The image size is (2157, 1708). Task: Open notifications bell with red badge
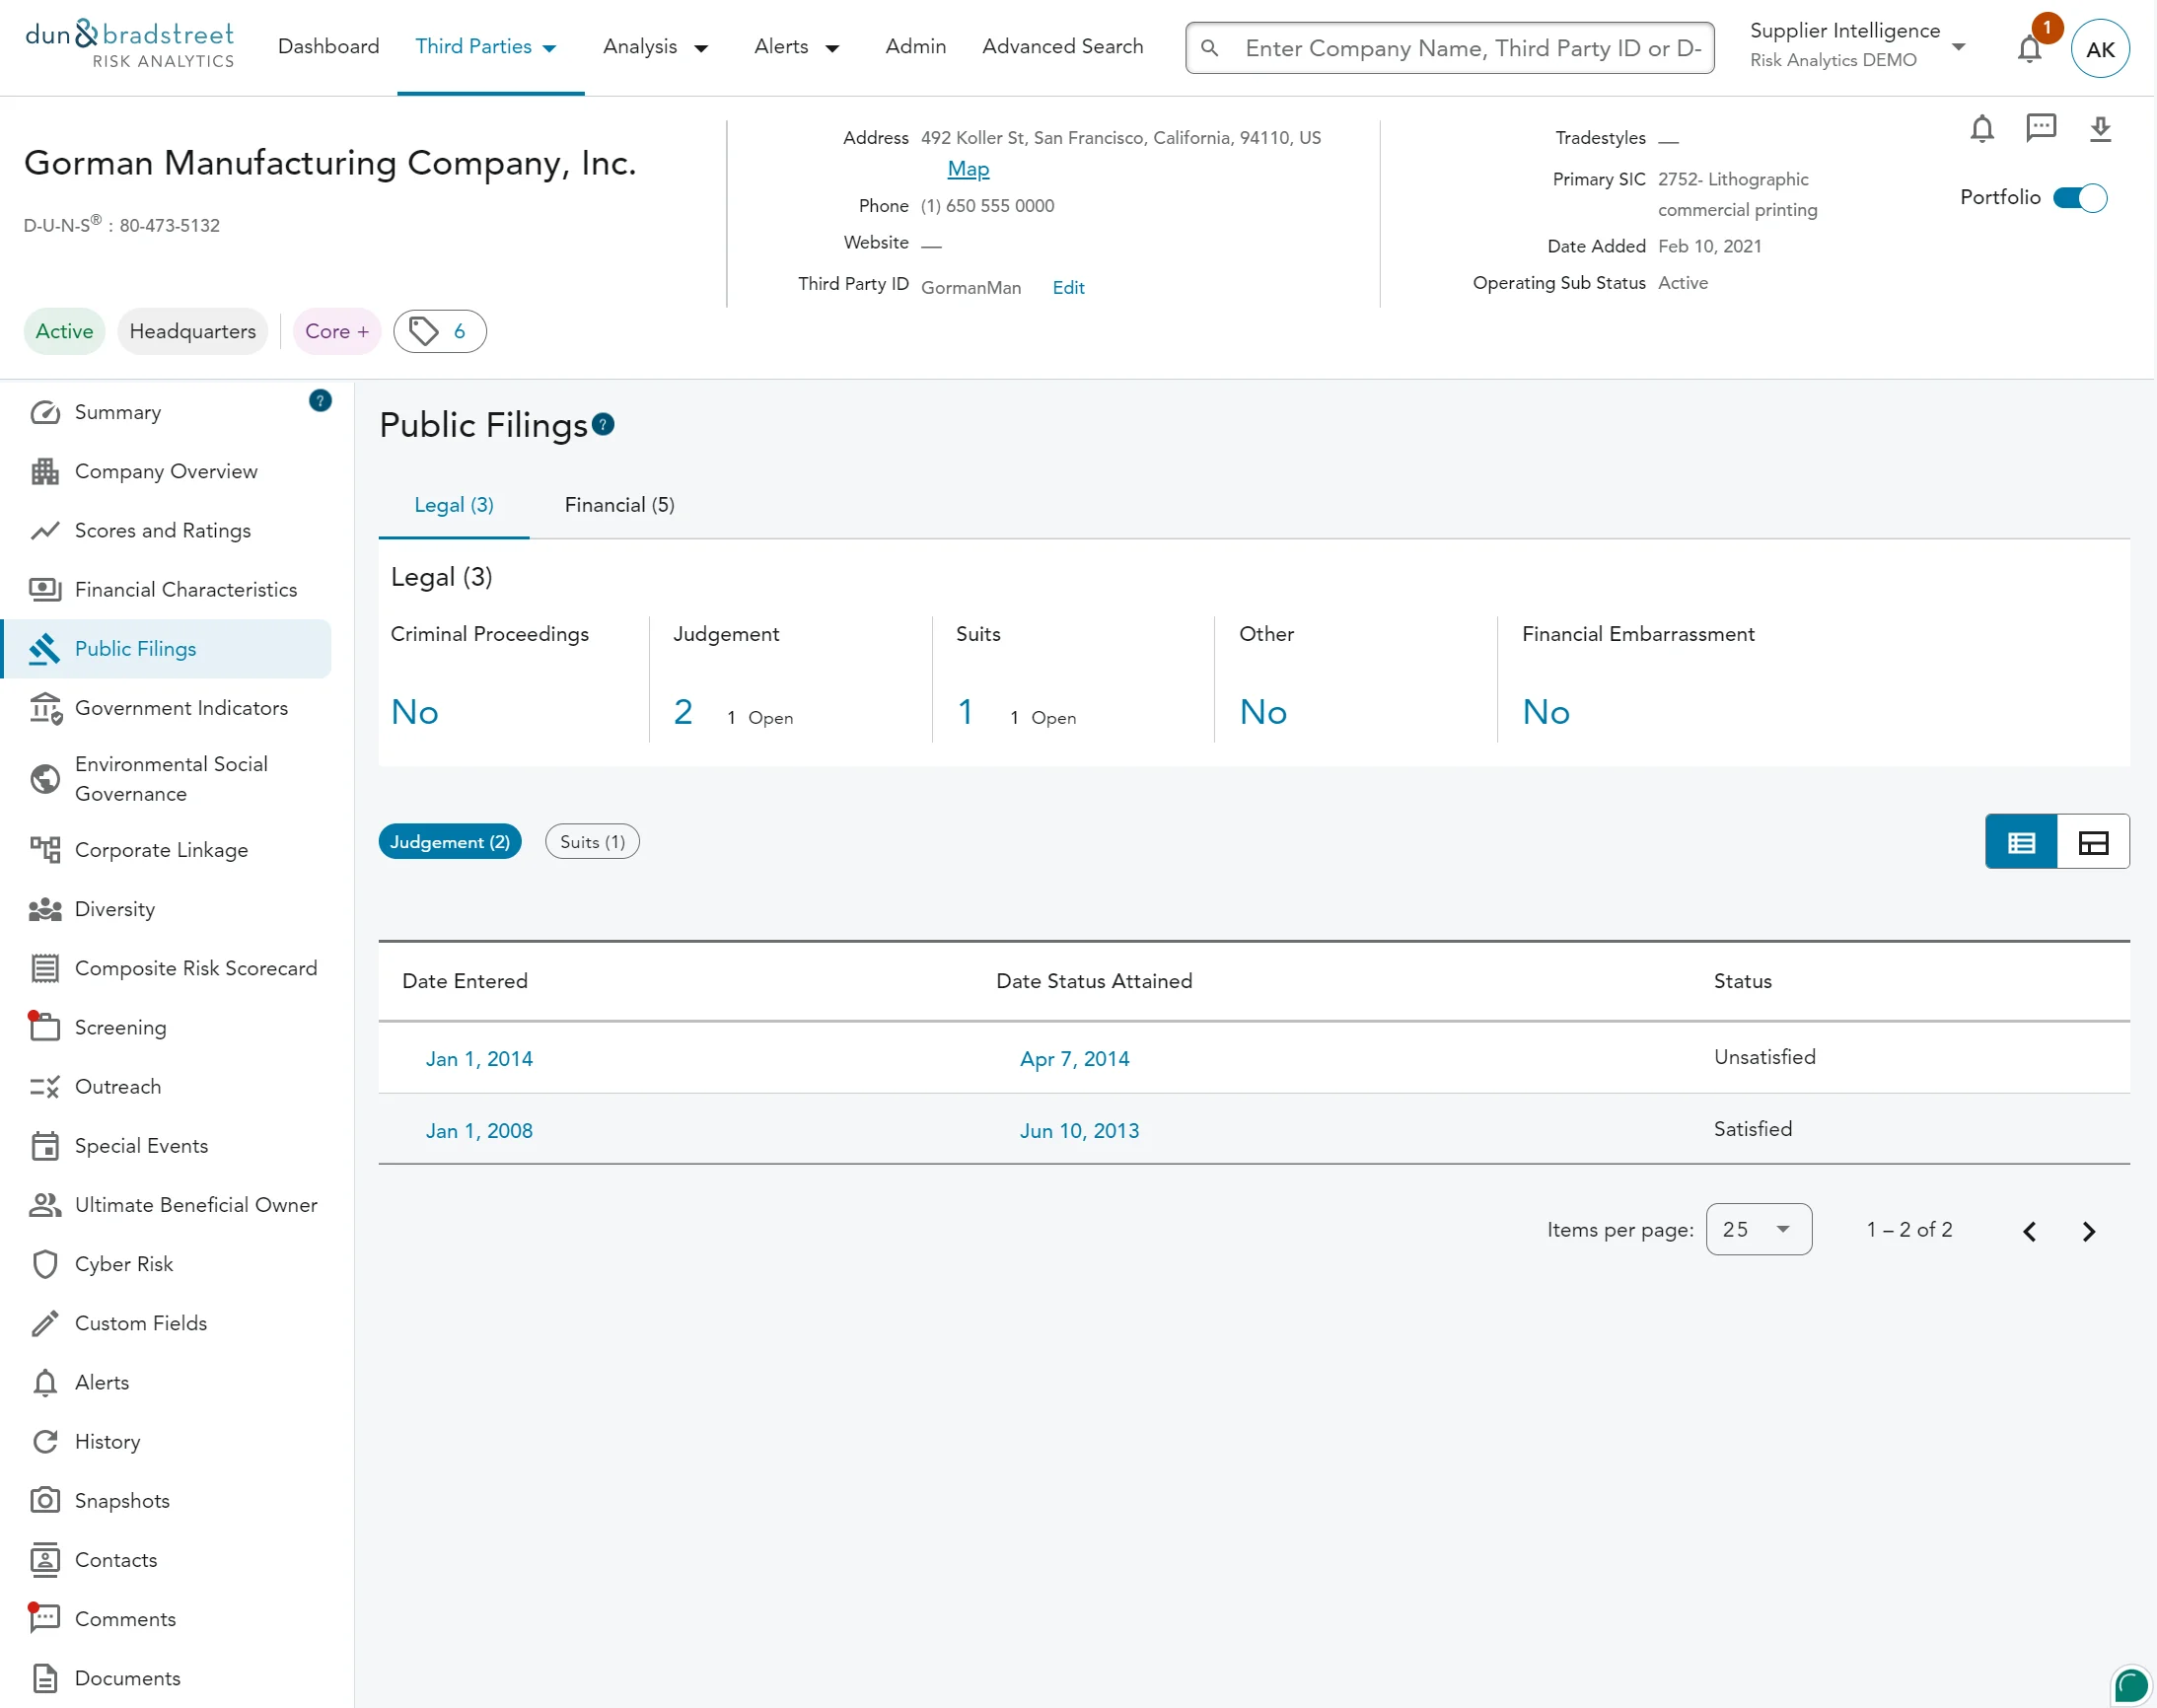tap(2029, 48)
